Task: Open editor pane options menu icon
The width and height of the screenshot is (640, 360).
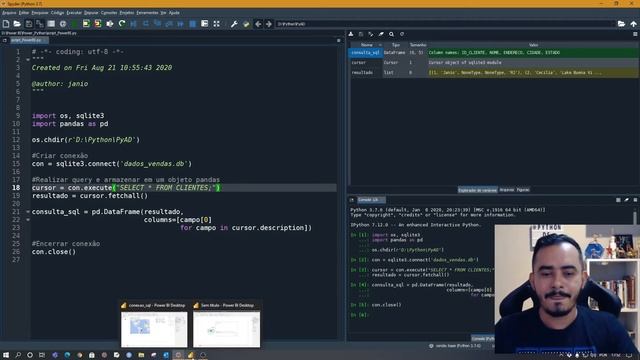Action: 339,40
